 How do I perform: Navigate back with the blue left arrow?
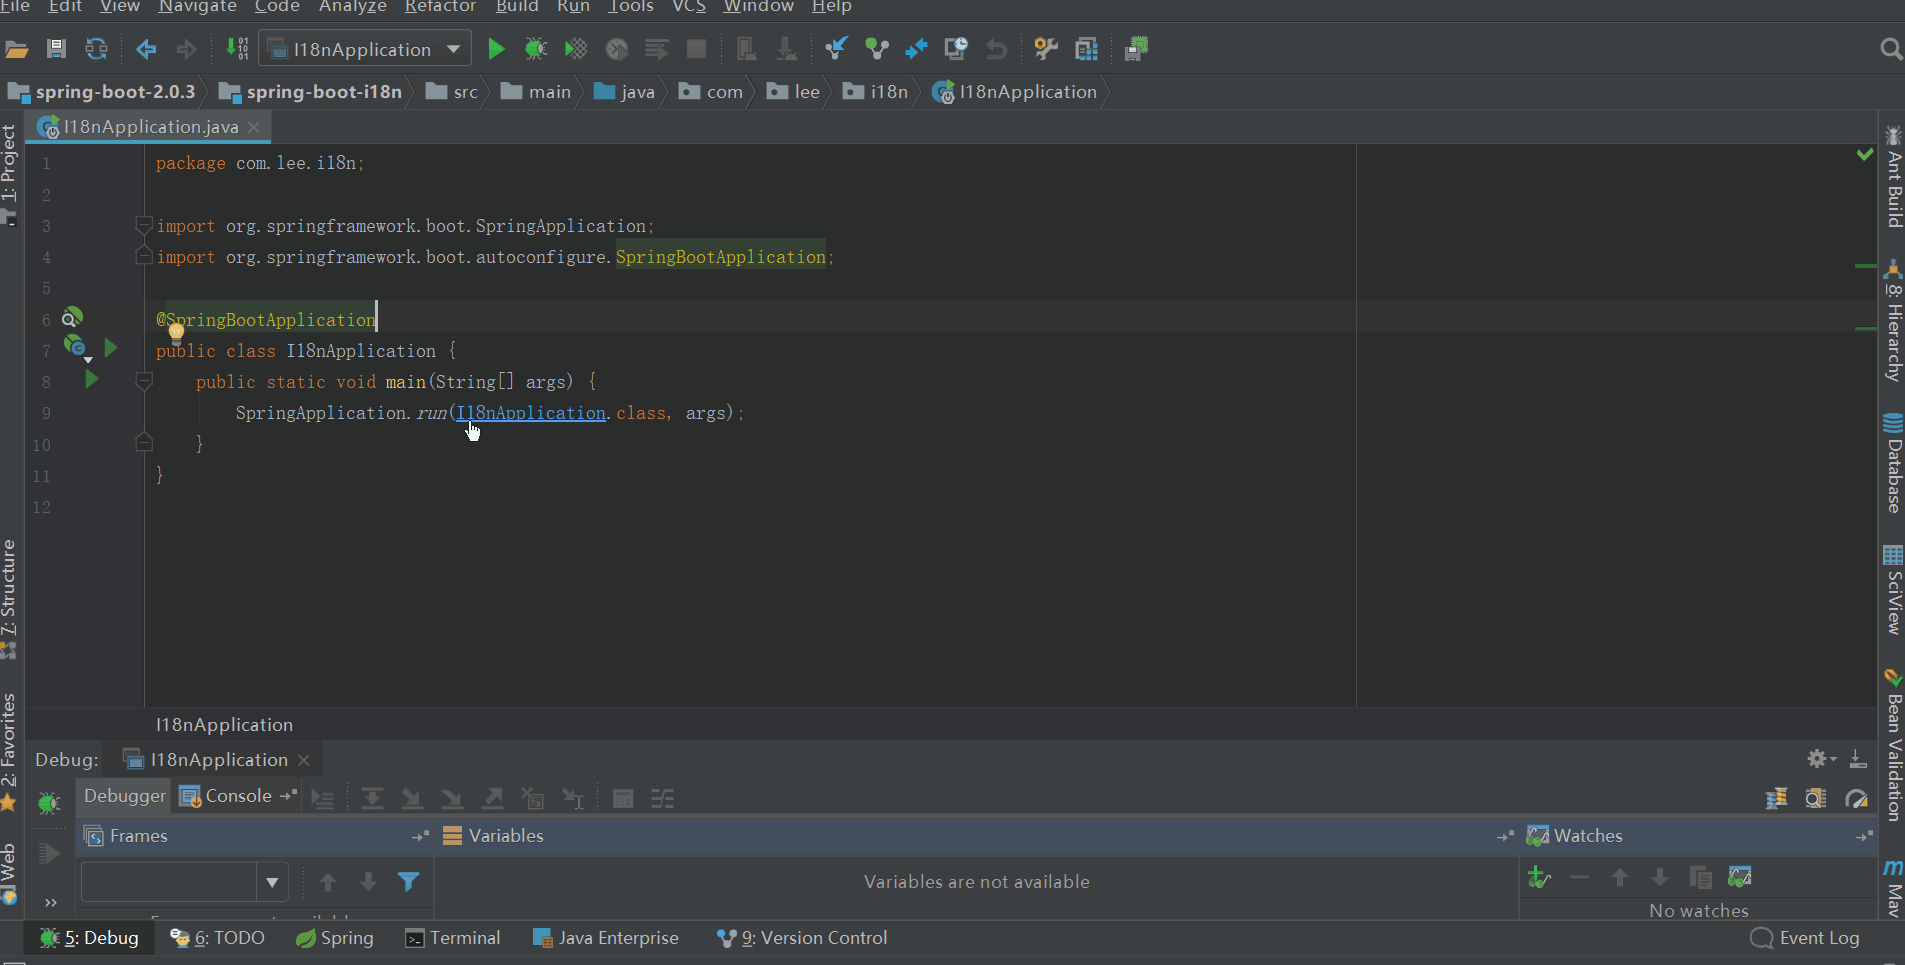146,49
